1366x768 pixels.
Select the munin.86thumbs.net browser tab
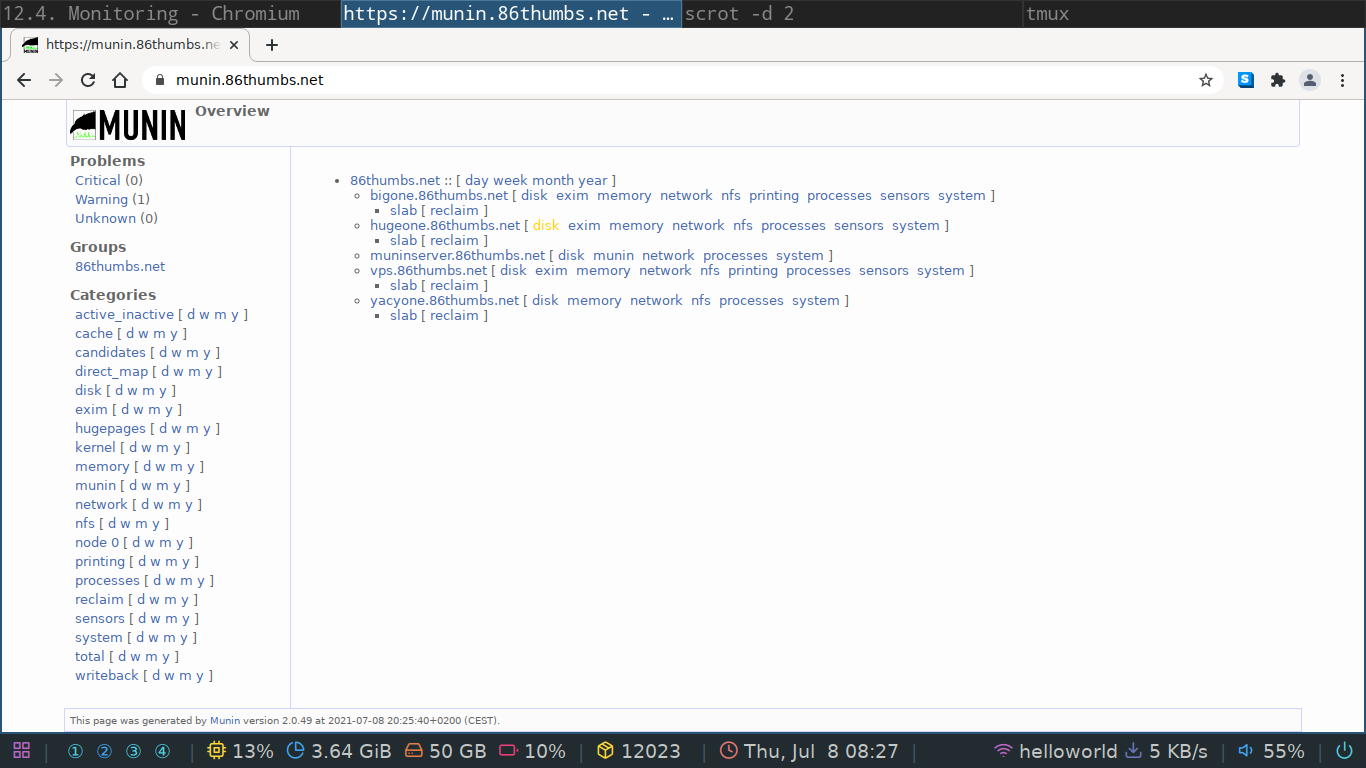130,45
